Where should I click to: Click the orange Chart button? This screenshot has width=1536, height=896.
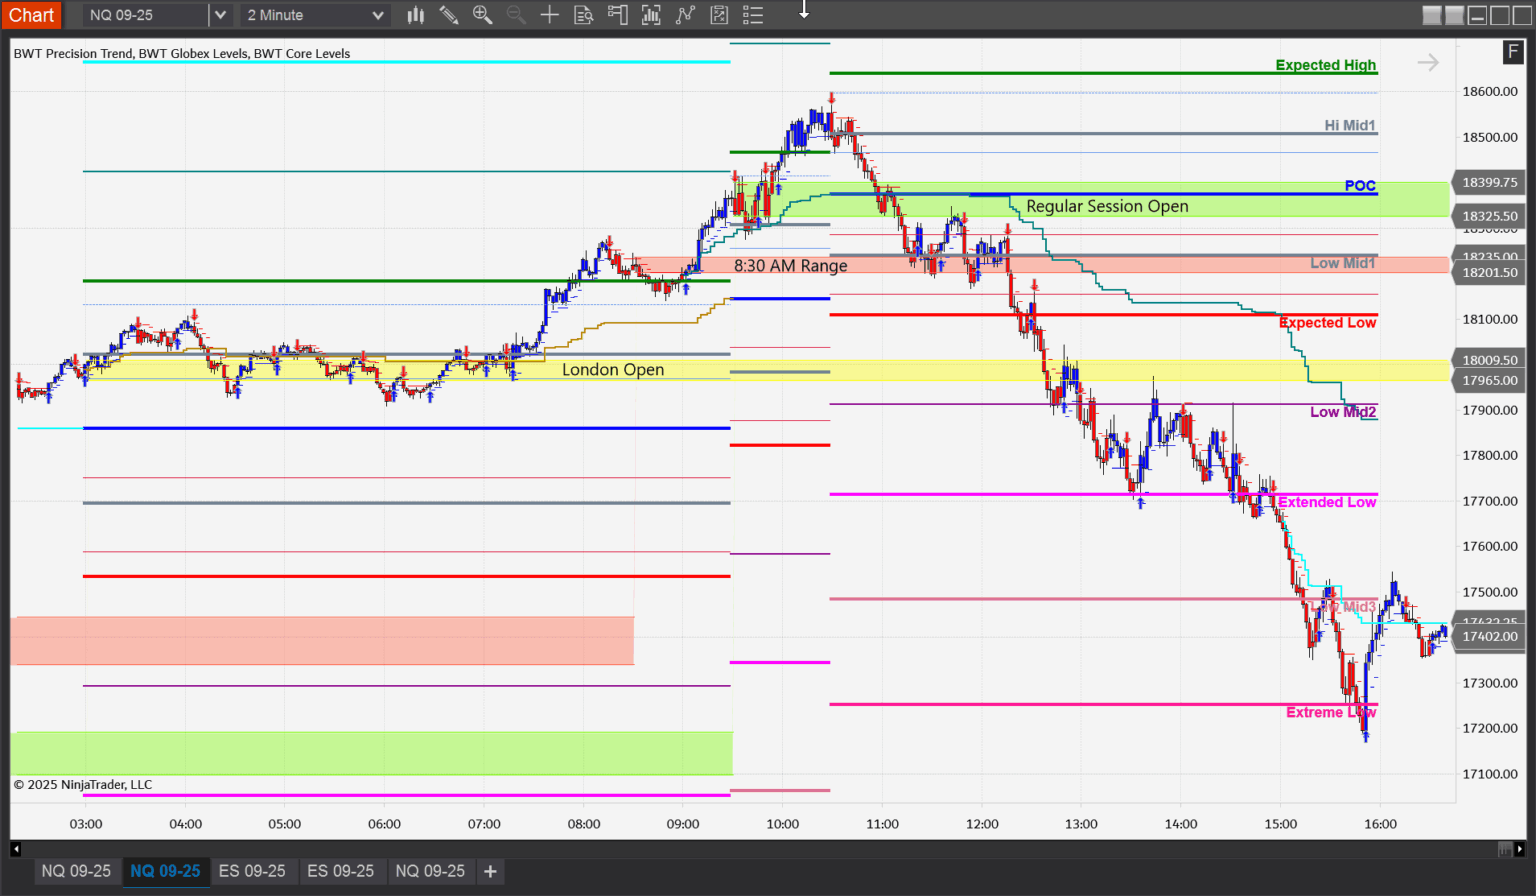[x=31, y=15]
